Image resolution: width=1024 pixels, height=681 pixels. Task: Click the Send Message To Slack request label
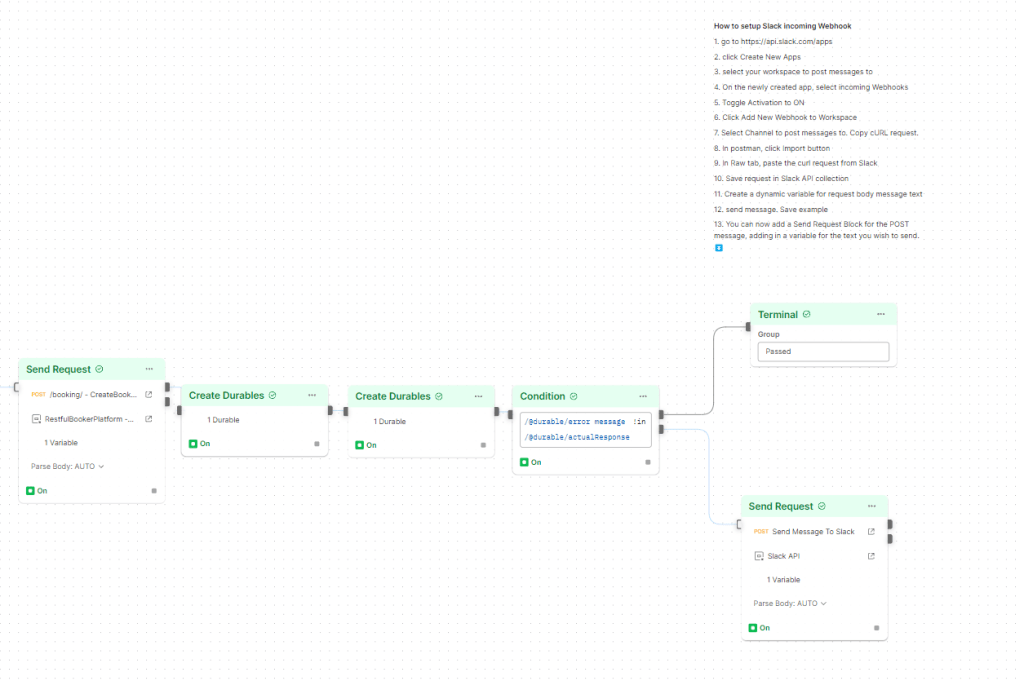(x=813, y=531)
